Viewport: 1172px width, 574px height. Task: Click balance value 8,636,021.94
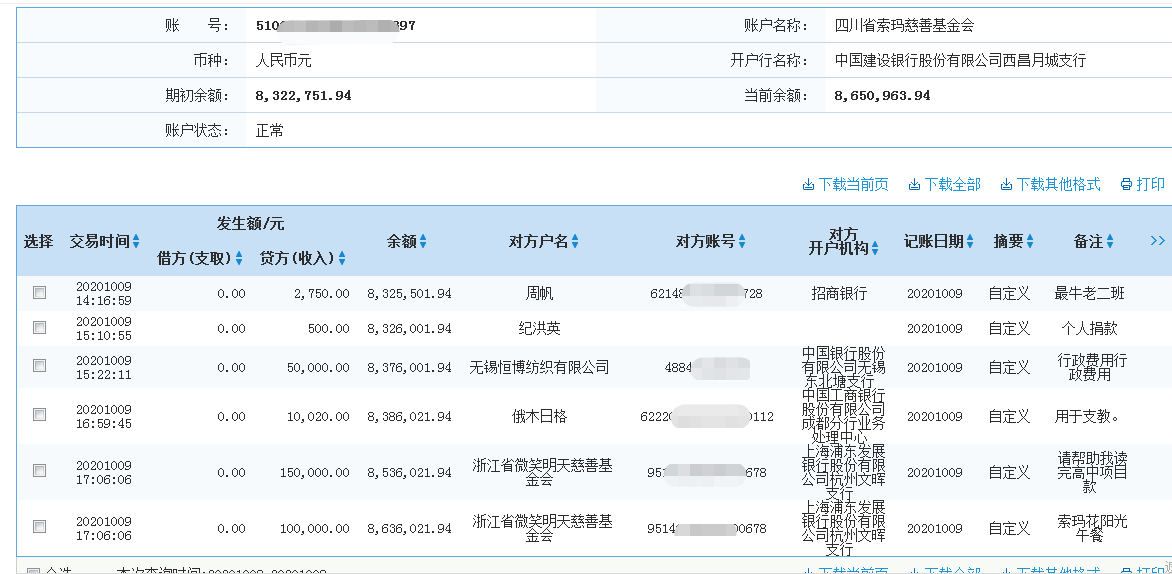[x=410, y=528]
